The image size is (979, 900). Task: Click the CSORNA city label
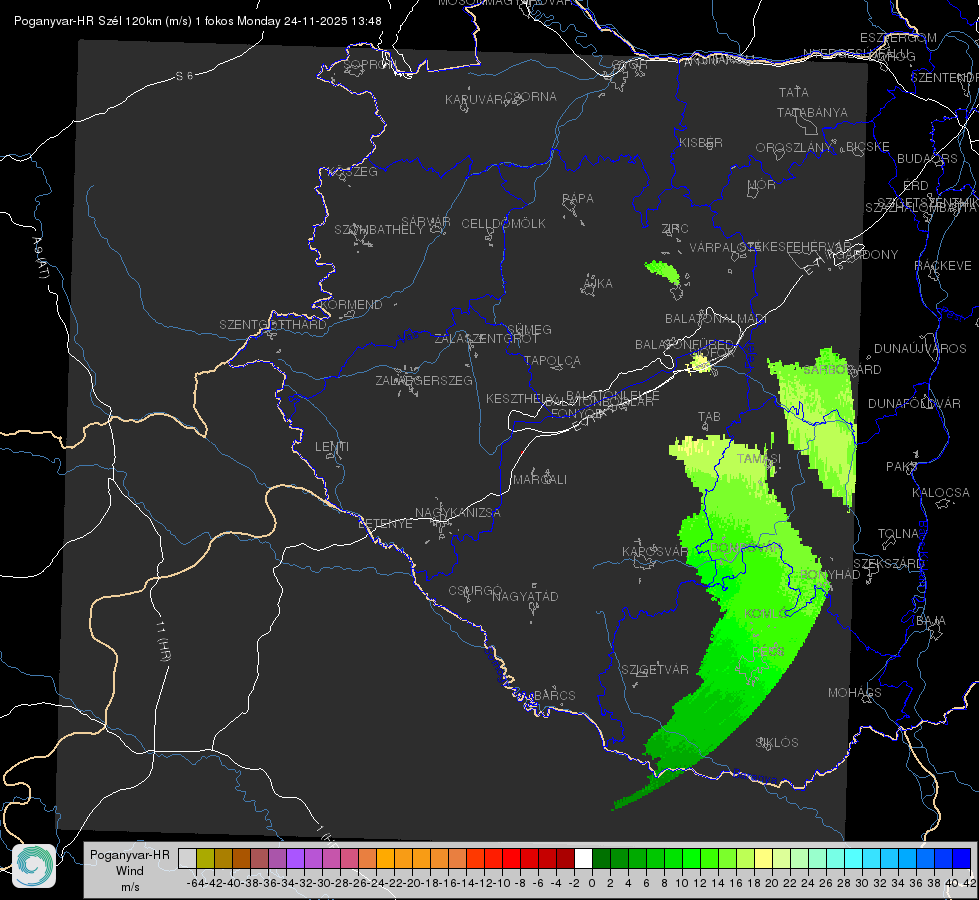tap(531, 97)
